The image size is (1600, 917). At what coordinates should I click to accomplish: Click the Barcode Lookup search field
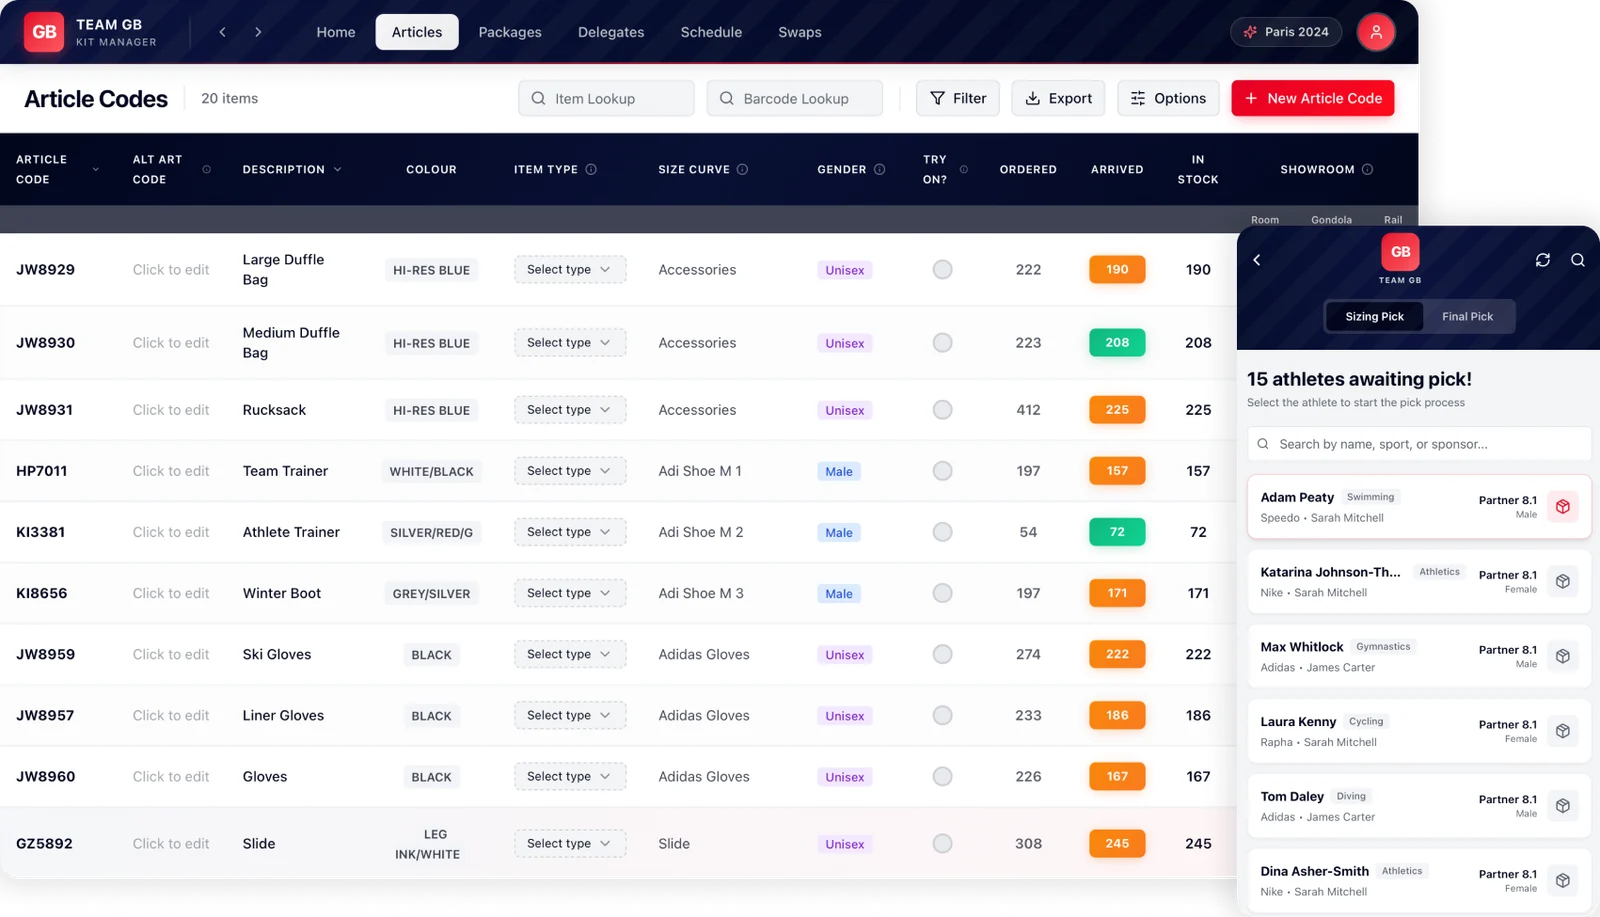coord(794,98)
